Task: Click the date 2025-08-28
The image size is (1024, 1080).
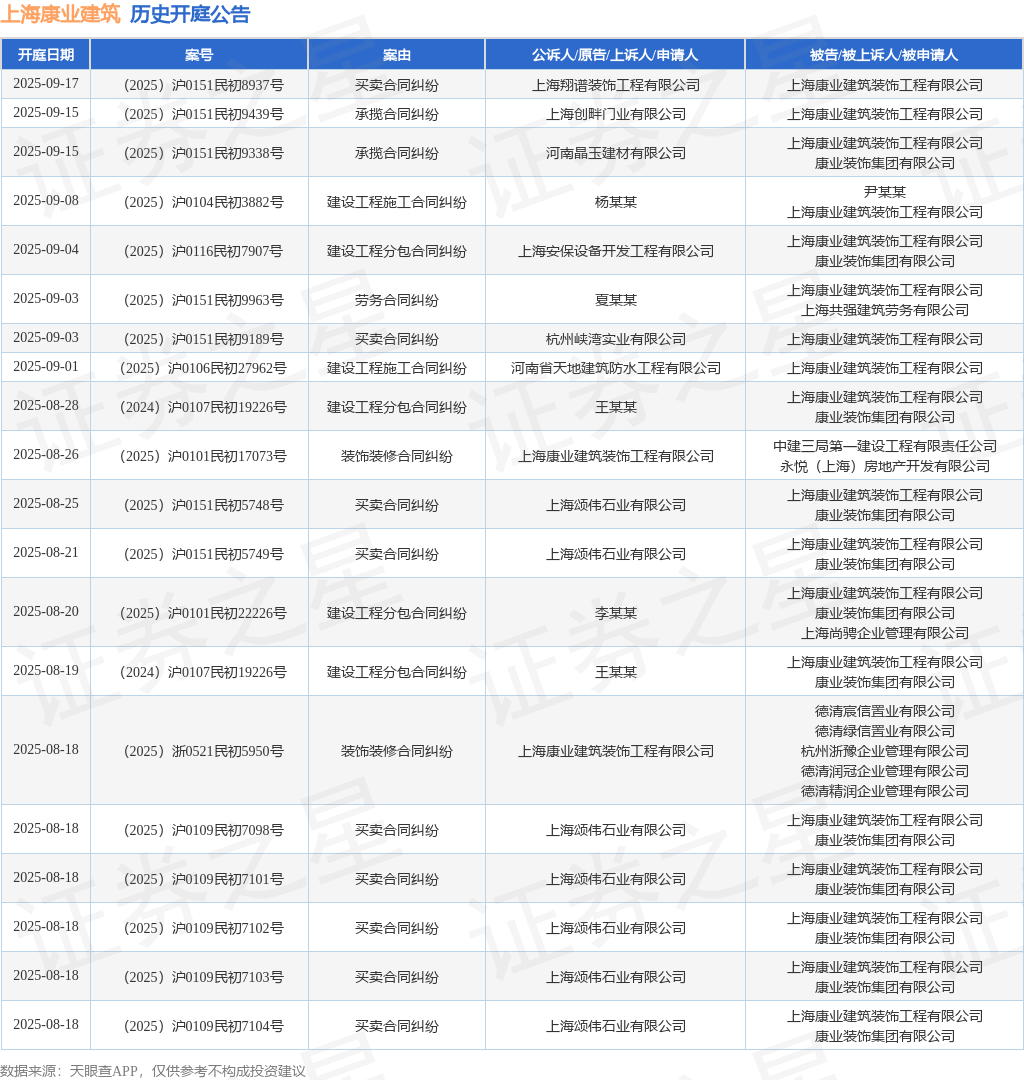Action: (46, 406)
